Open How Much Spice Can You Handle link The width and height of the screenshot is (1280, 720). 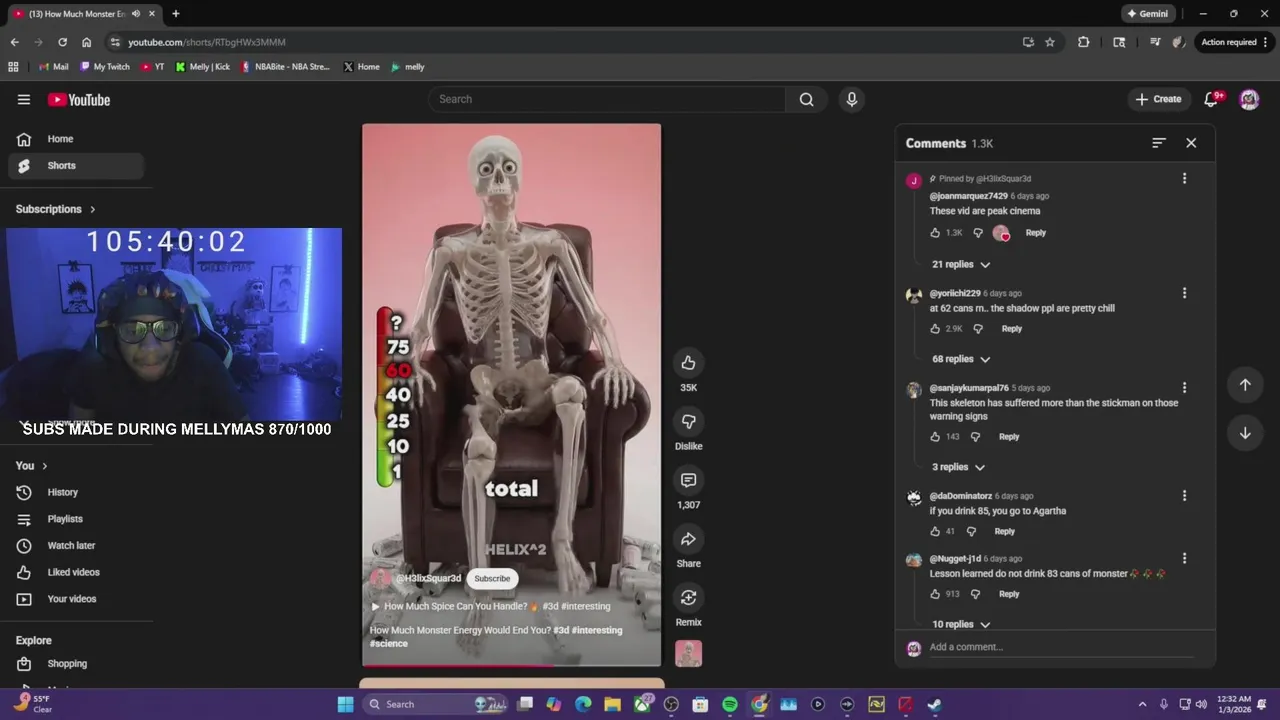490,606
